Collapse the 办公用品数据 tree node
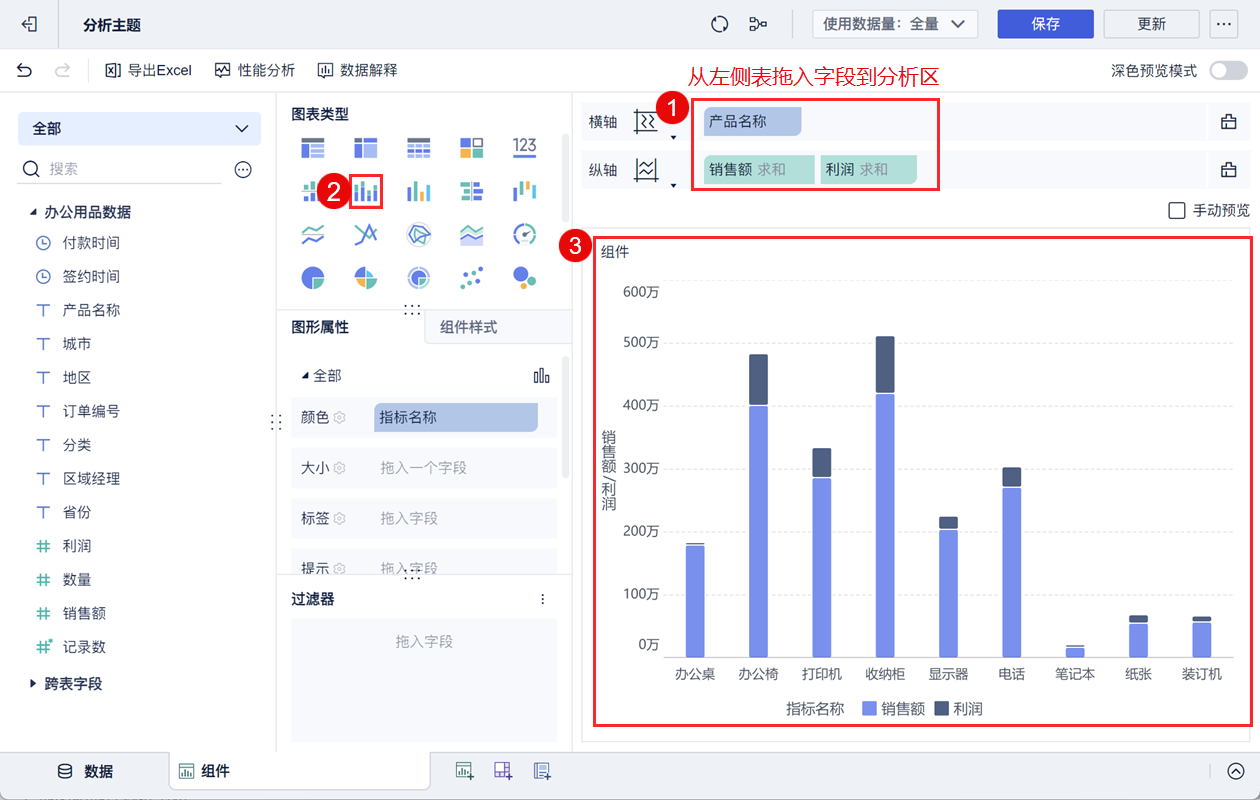 32,213
